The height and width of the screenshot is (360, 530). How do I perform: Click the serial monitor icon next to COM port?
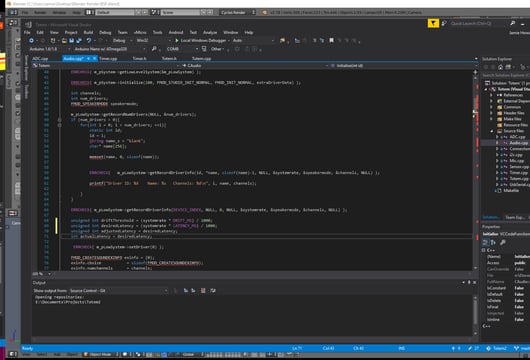[204, 49]
